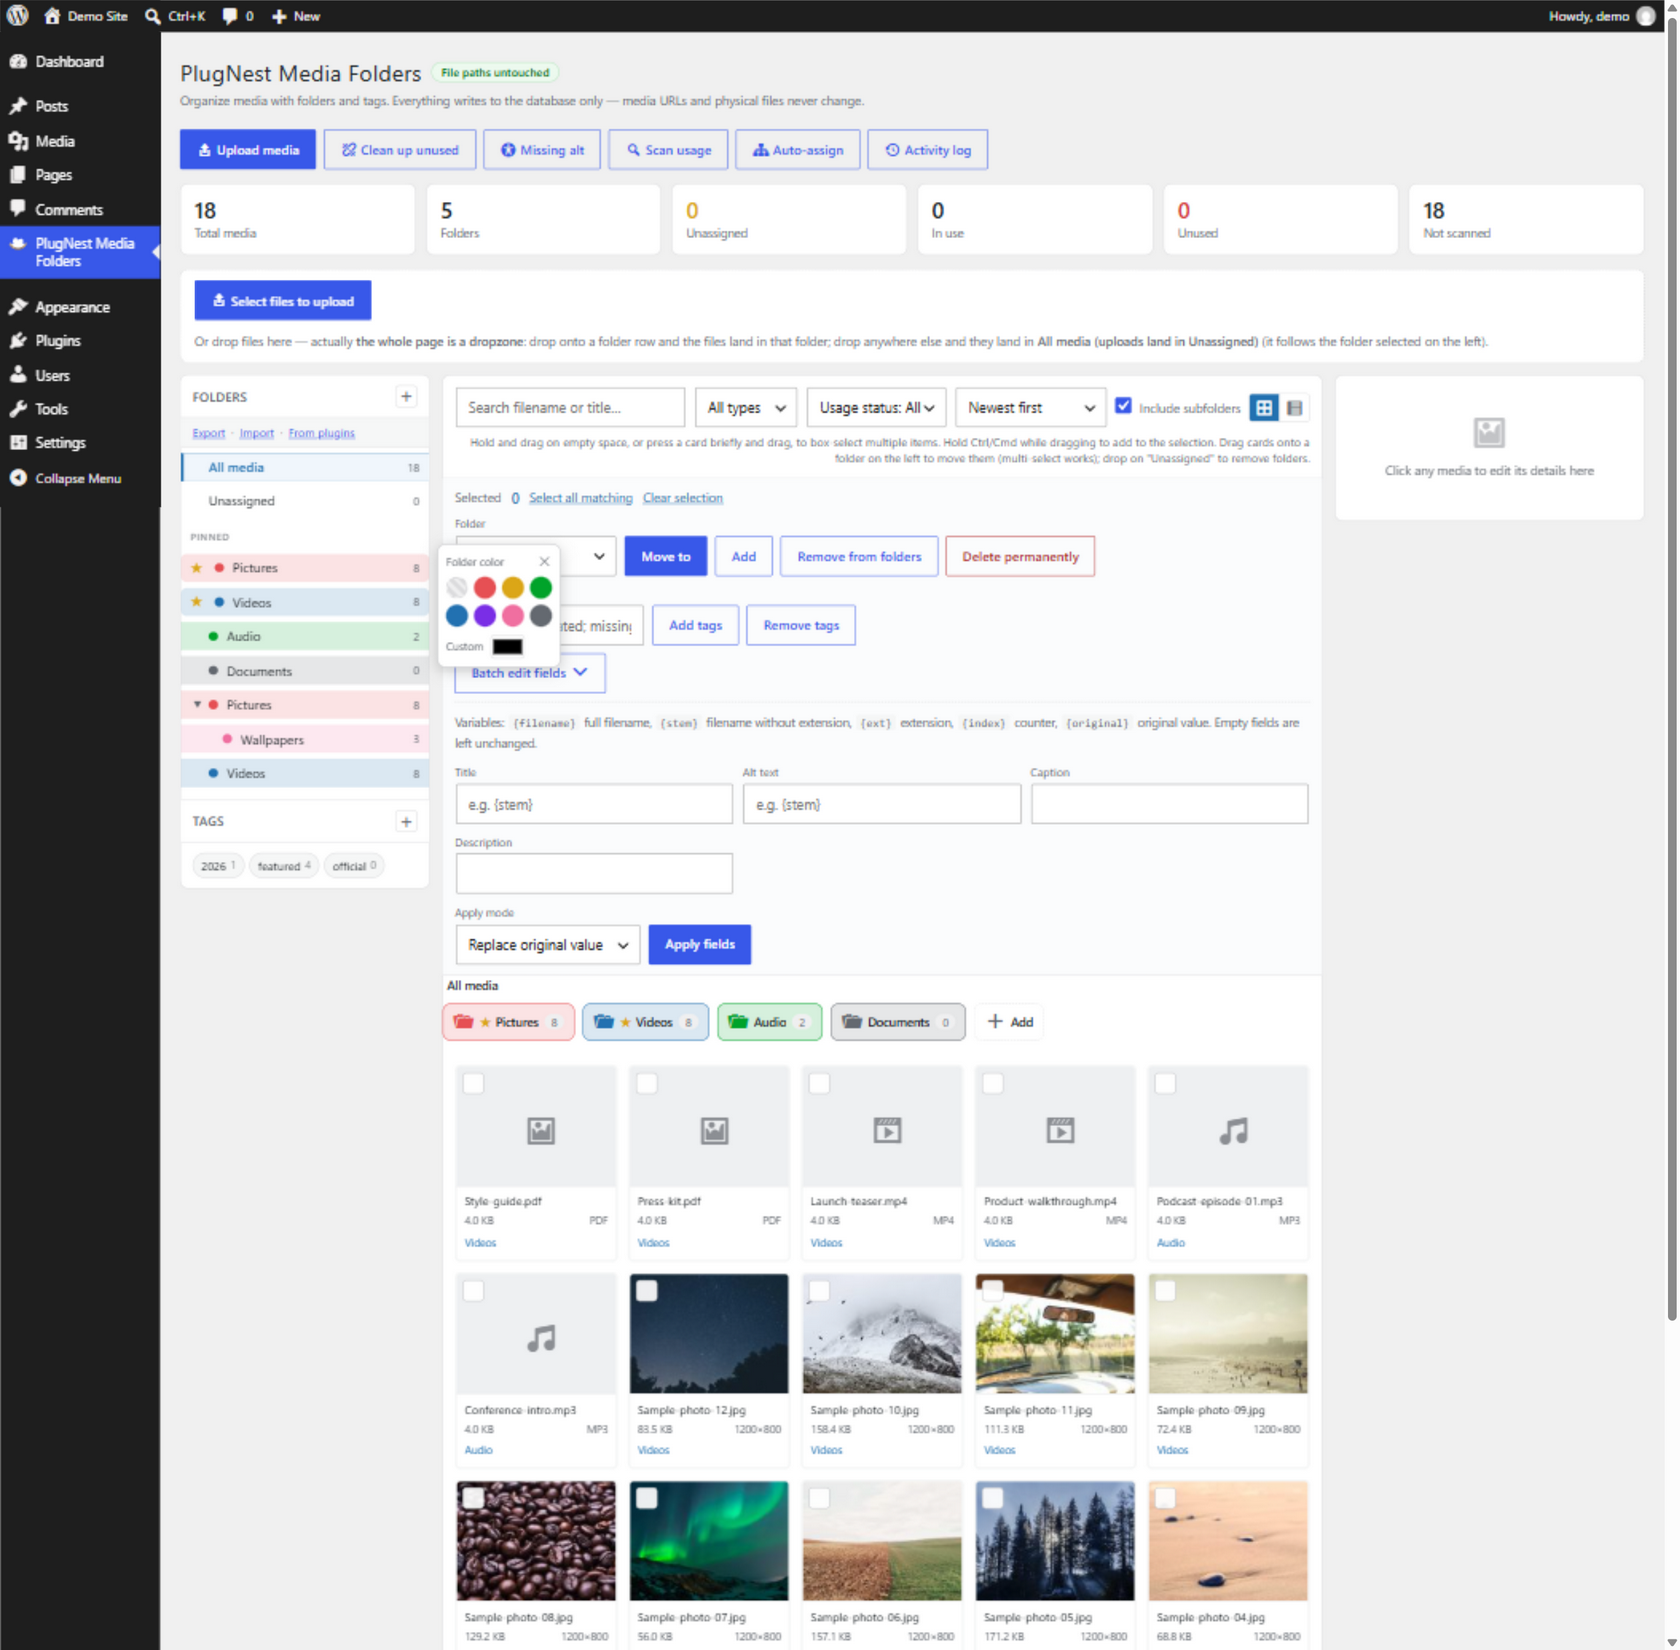Click Collapse Menu in sidebar
The image size is (1680, 1650).
click(80, 478)
